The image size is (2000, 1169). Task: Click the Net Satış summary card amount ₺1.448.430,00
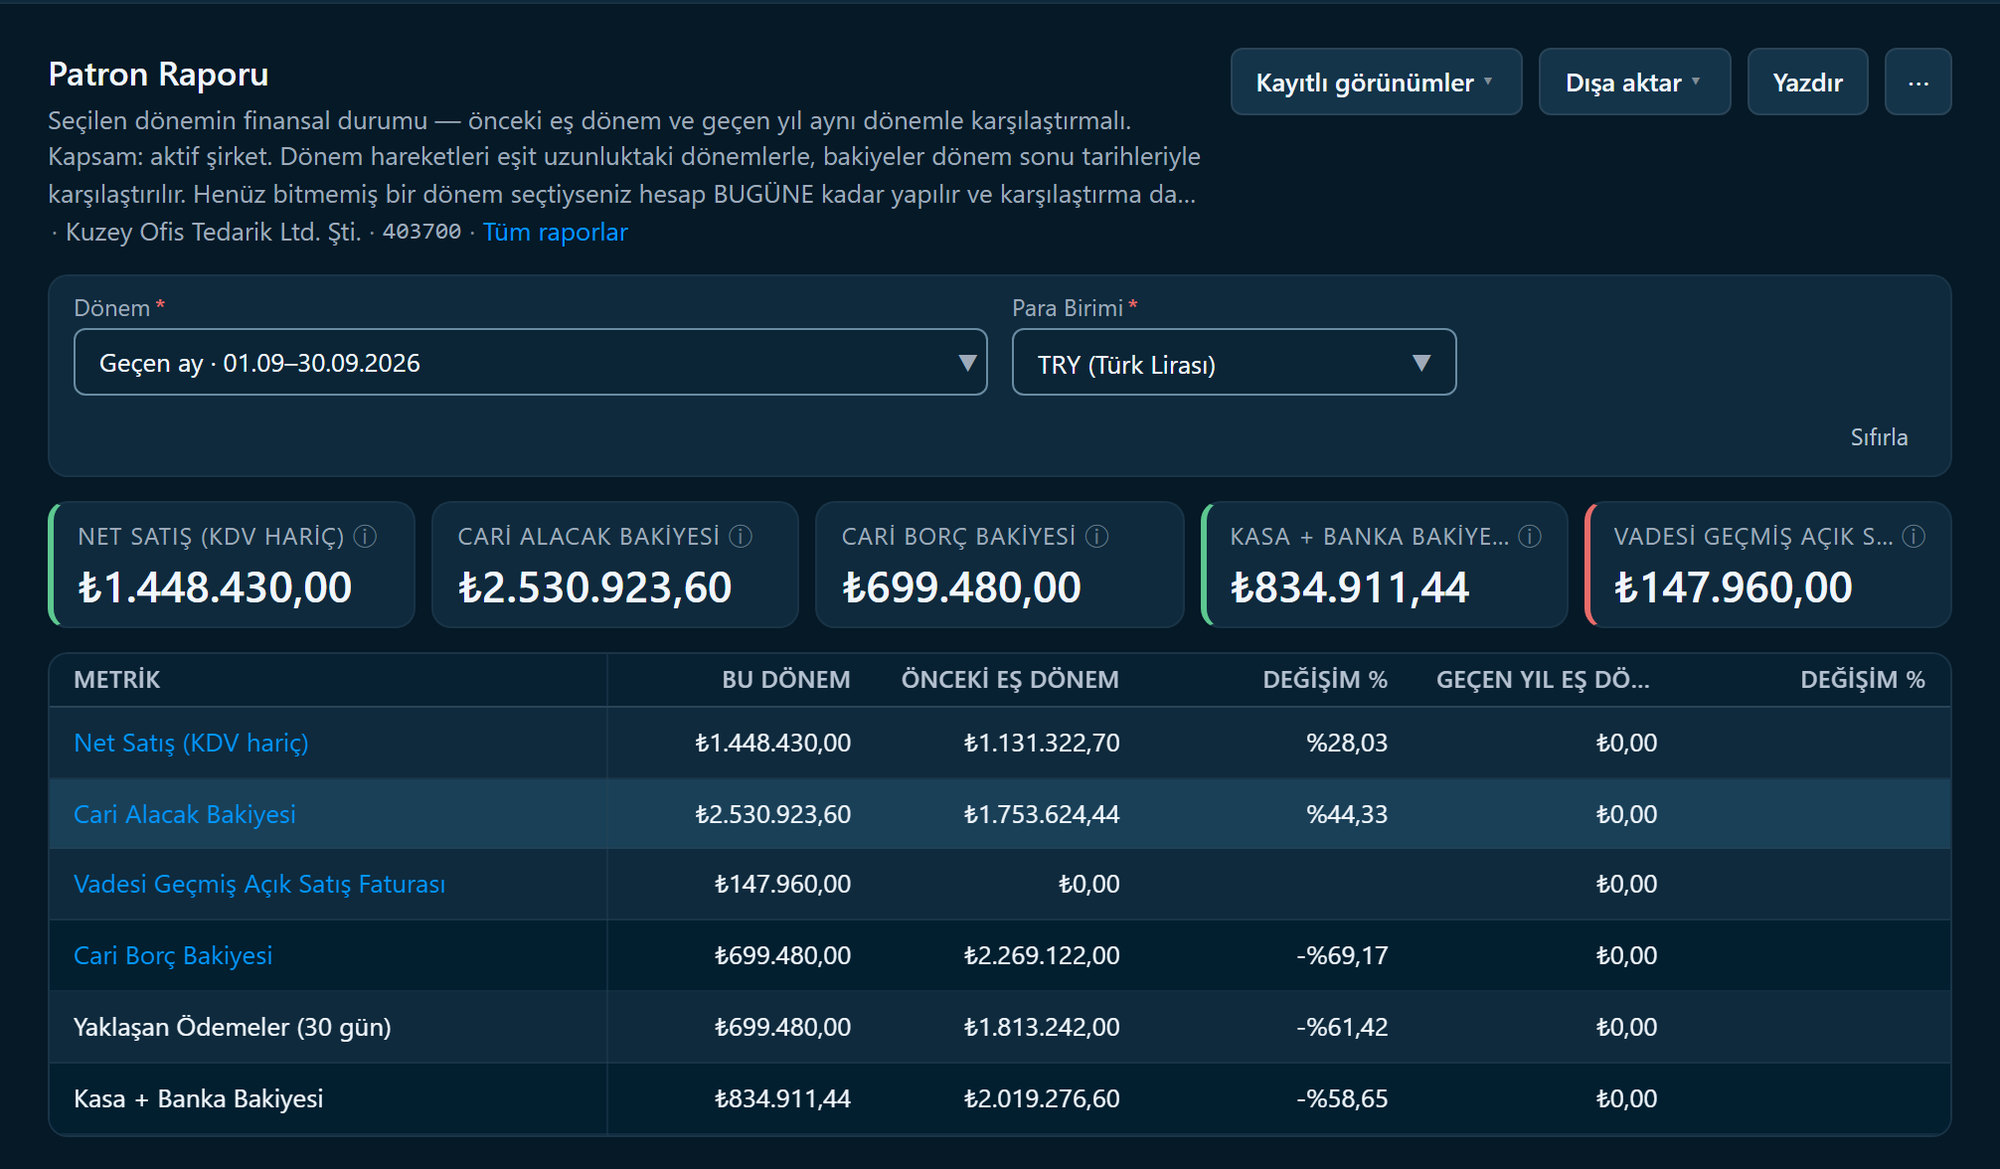coord(215,587)
